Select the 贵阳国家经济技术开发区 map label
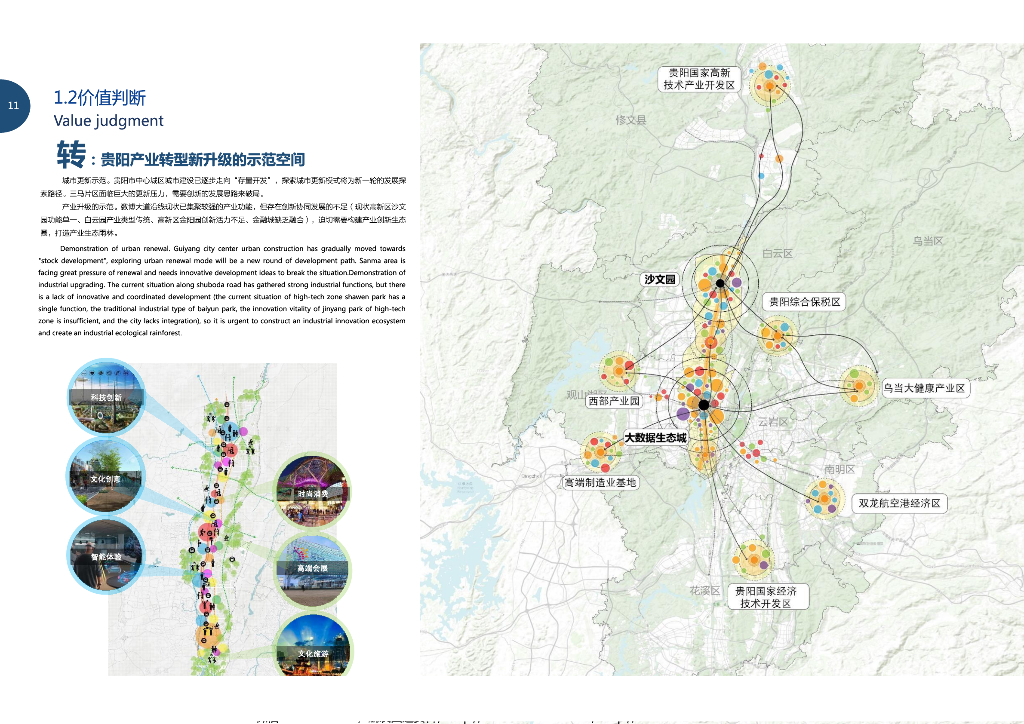The width and height of the screenshot is (1024, 724). click(x=767, y=597)
